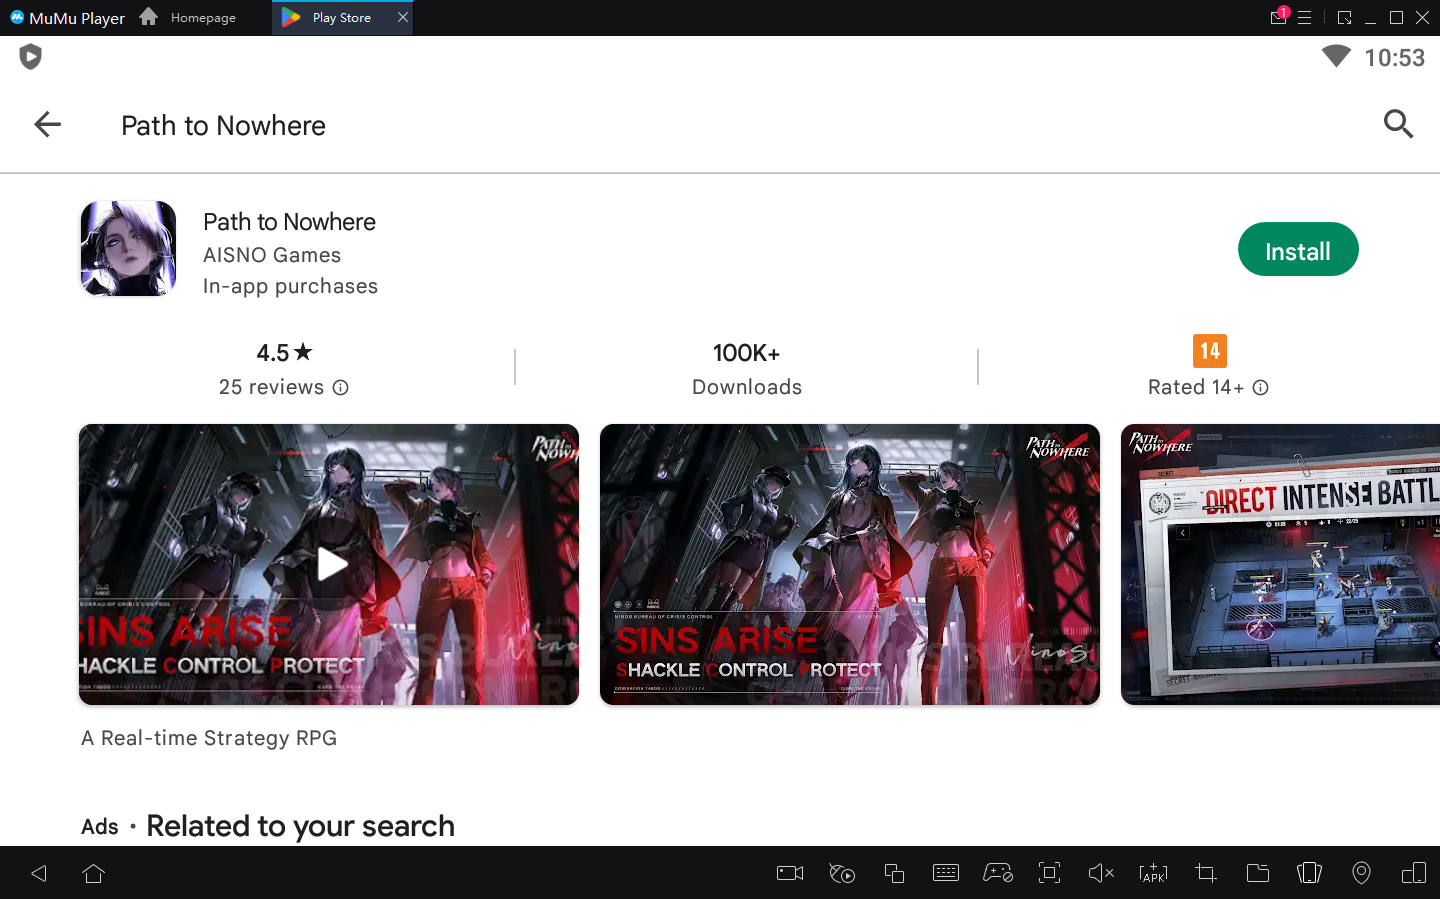Open the screenshot crop tool
This screenshot has width=1440, height=899.
(1205, 873)
